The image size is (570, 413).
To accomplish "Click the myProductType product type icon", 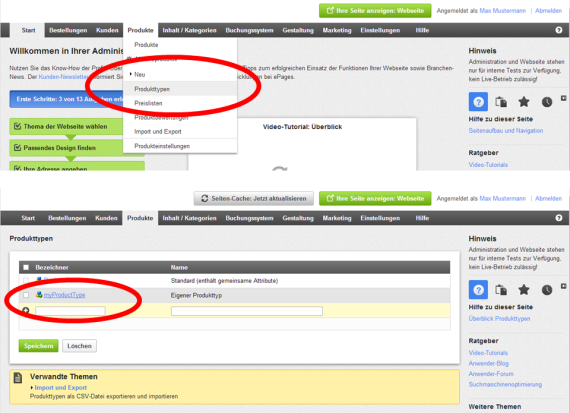I will click(39, 295).
